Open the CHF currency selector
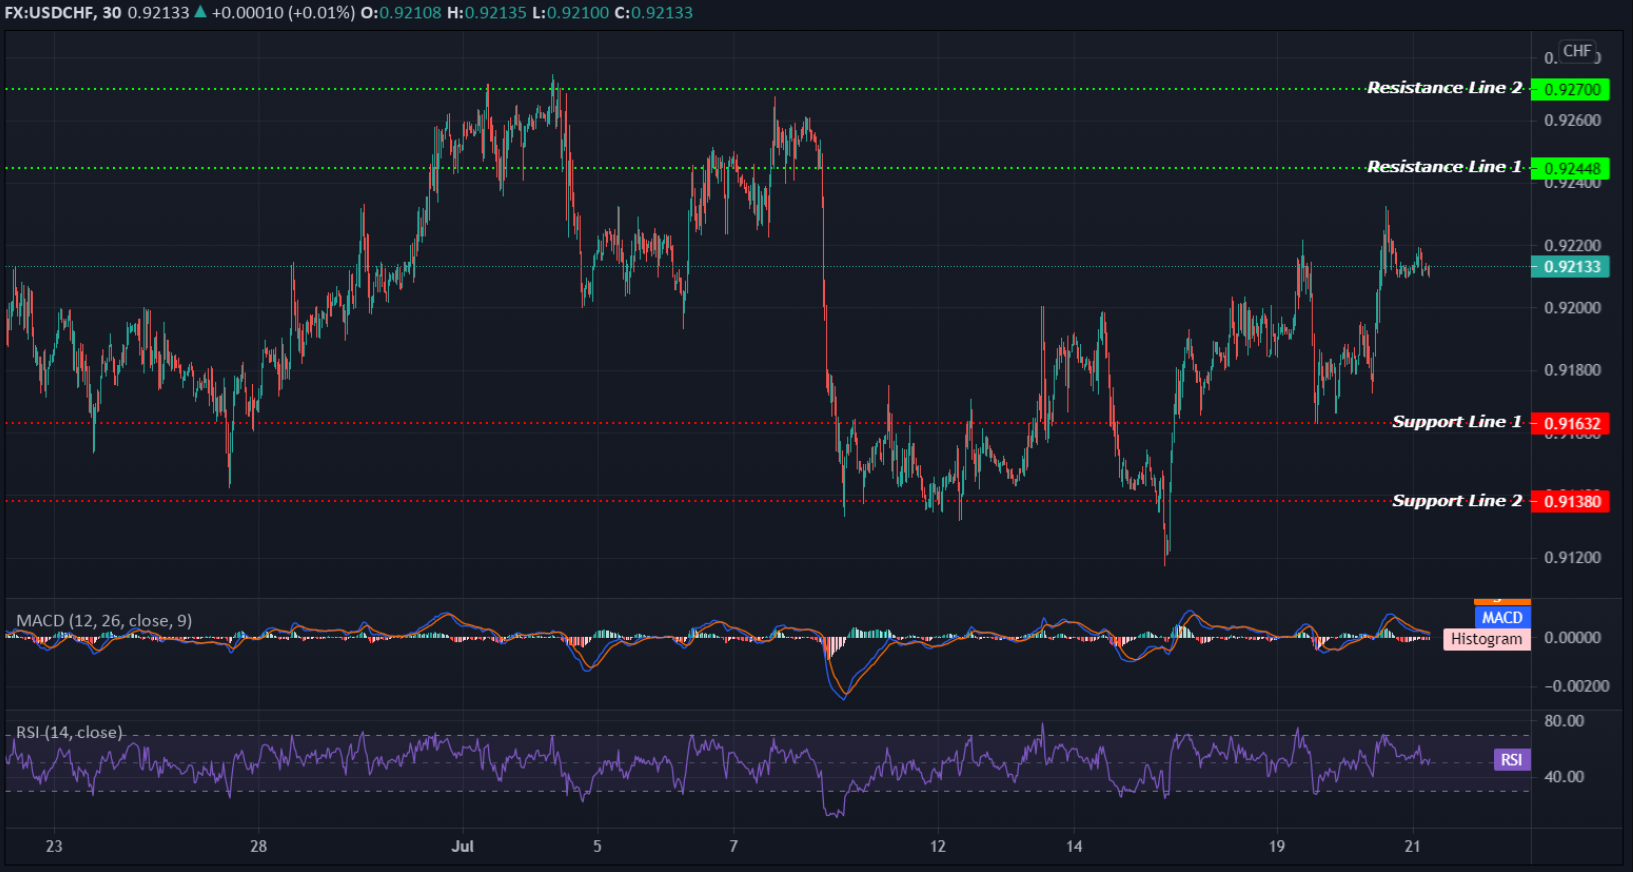The image size is (1633, 872). tap(1577, 51)
